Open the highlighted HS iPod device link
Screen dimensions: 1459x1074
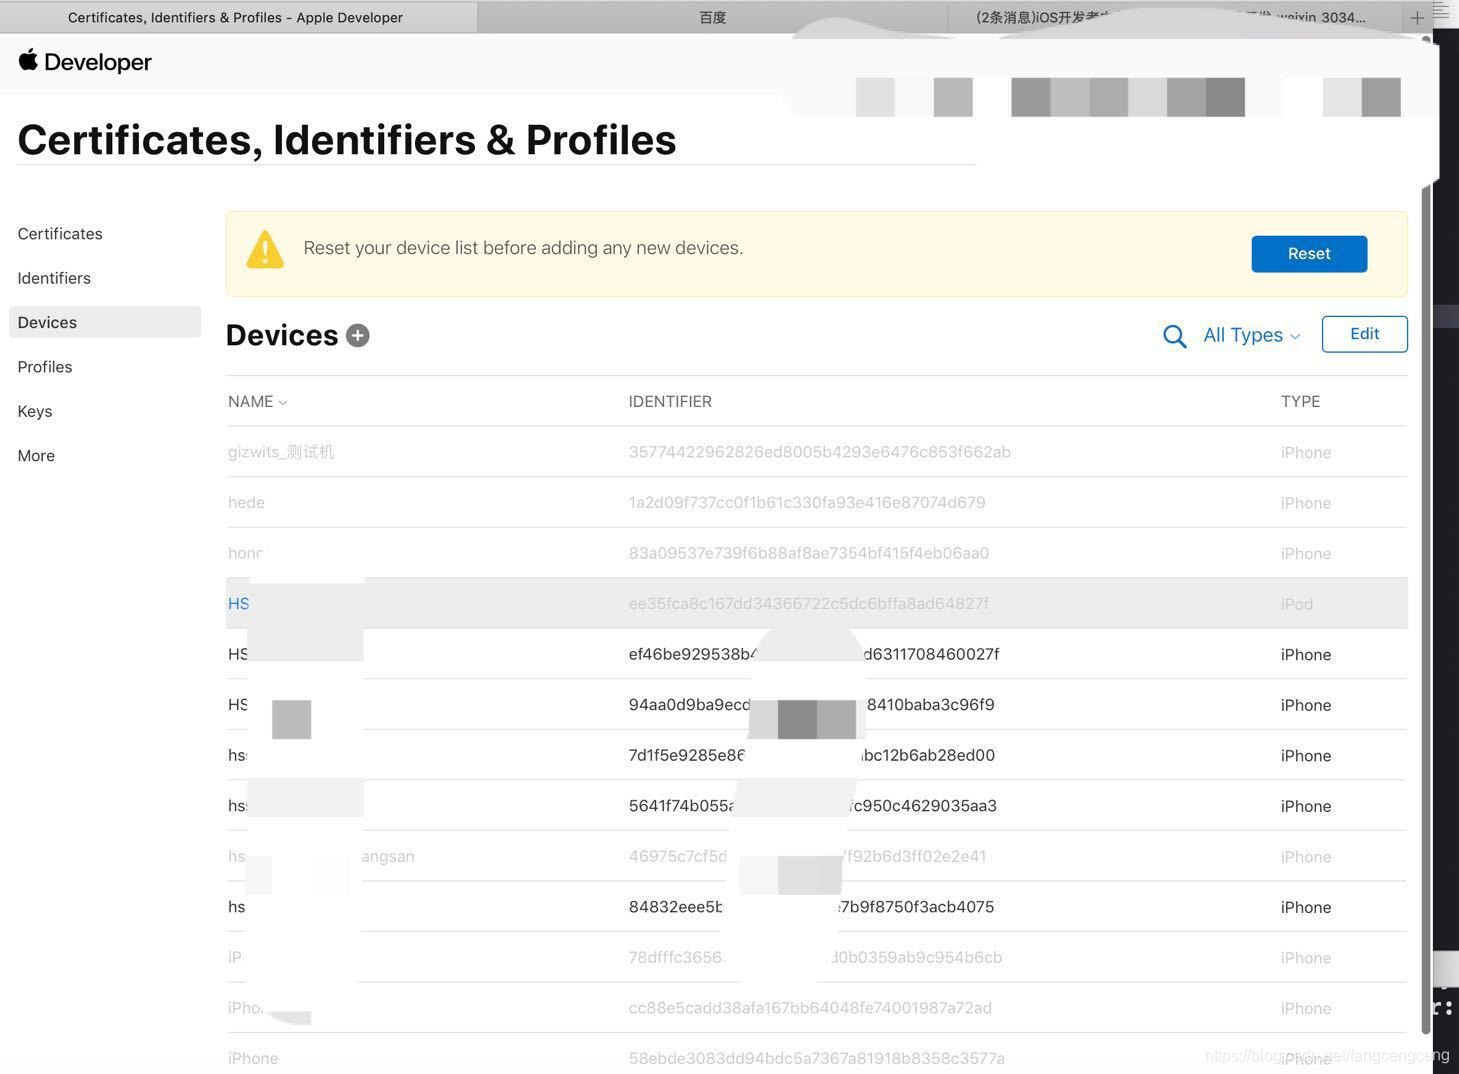tap(238, 603)
